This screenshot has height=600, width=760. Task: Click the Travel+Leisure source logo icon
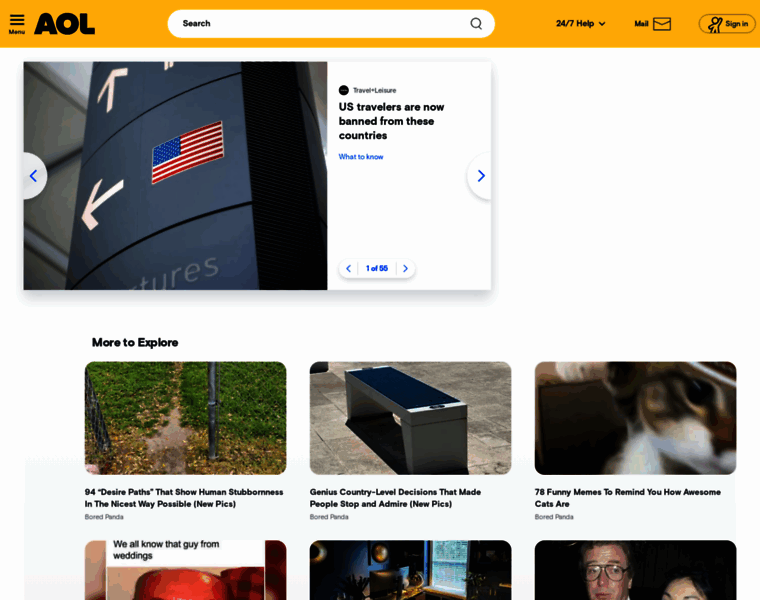pos(344,90)
